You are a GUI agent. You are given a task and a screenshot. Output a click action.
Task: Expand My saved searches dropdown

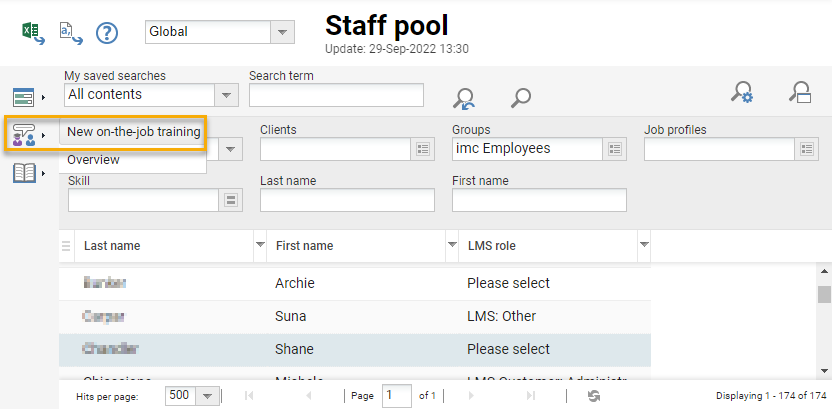pyautogui.click(x=226, y=95)
